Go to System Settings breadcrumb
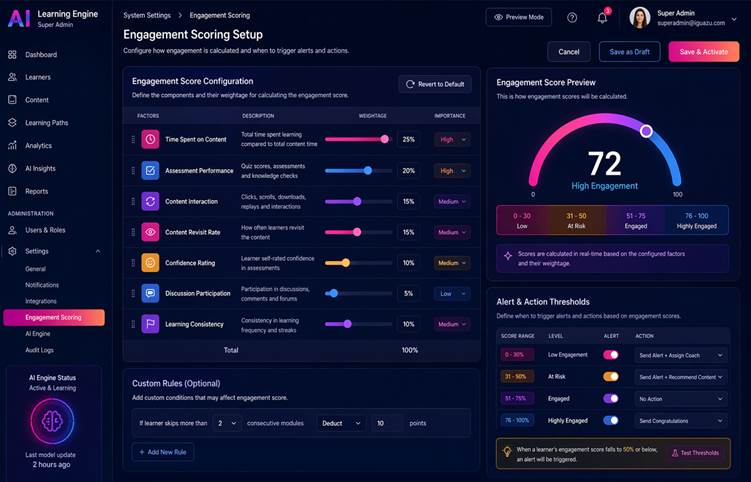 [x=147, y=15]
